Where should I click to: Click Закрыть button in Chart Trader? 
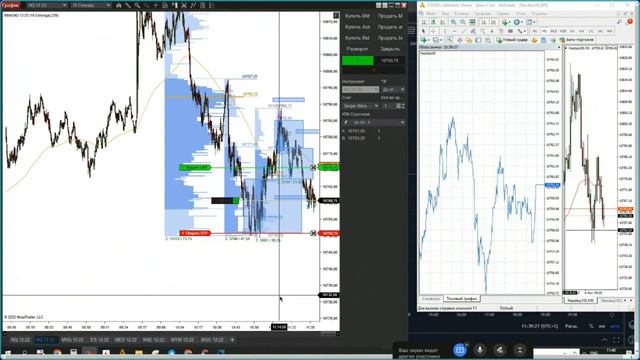(x=390, y=49)
